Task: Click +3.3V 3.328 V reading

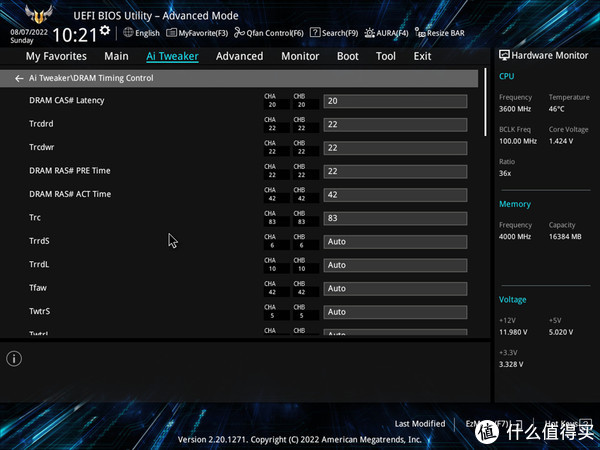Action: (x=511, y=364)
